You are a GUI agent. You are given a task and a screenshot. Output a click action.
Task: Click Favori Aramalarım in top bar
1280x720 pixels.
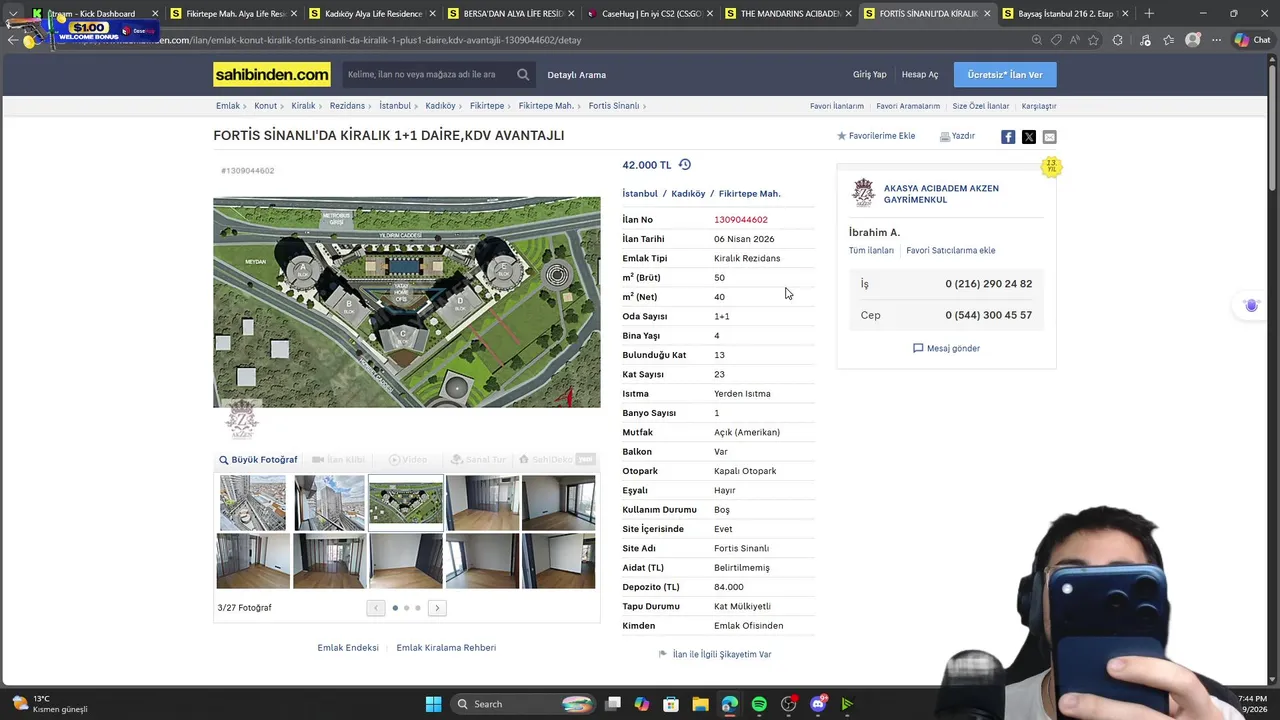908,106
